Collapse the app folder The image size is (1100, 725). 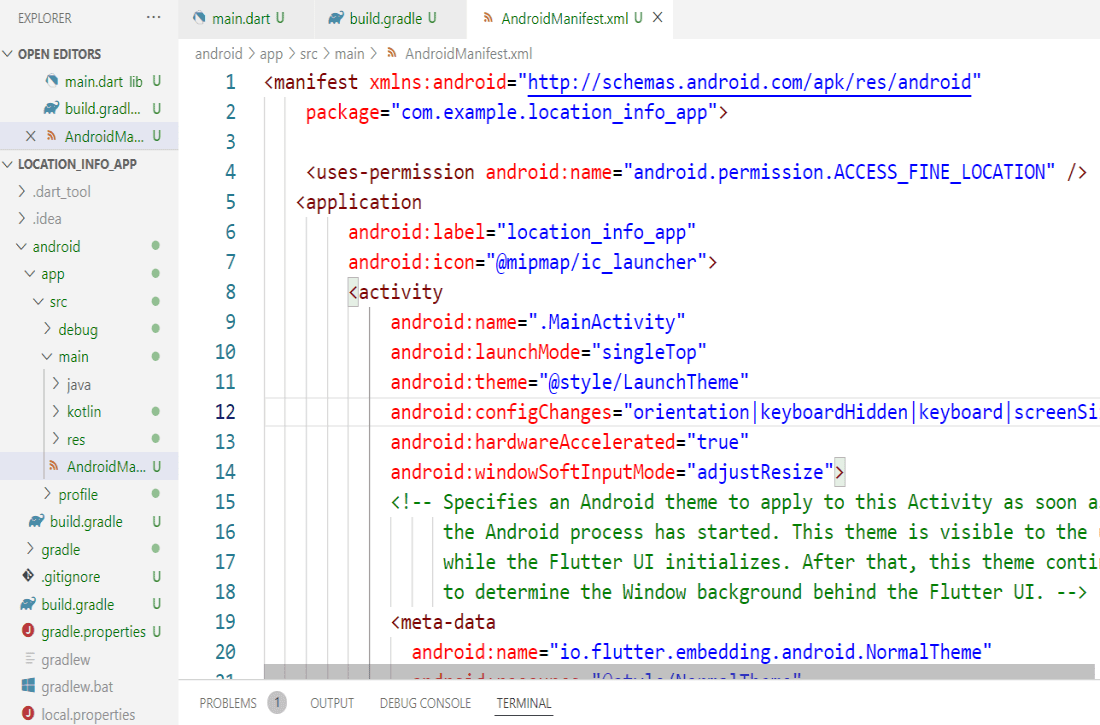(x=30, y=274)
